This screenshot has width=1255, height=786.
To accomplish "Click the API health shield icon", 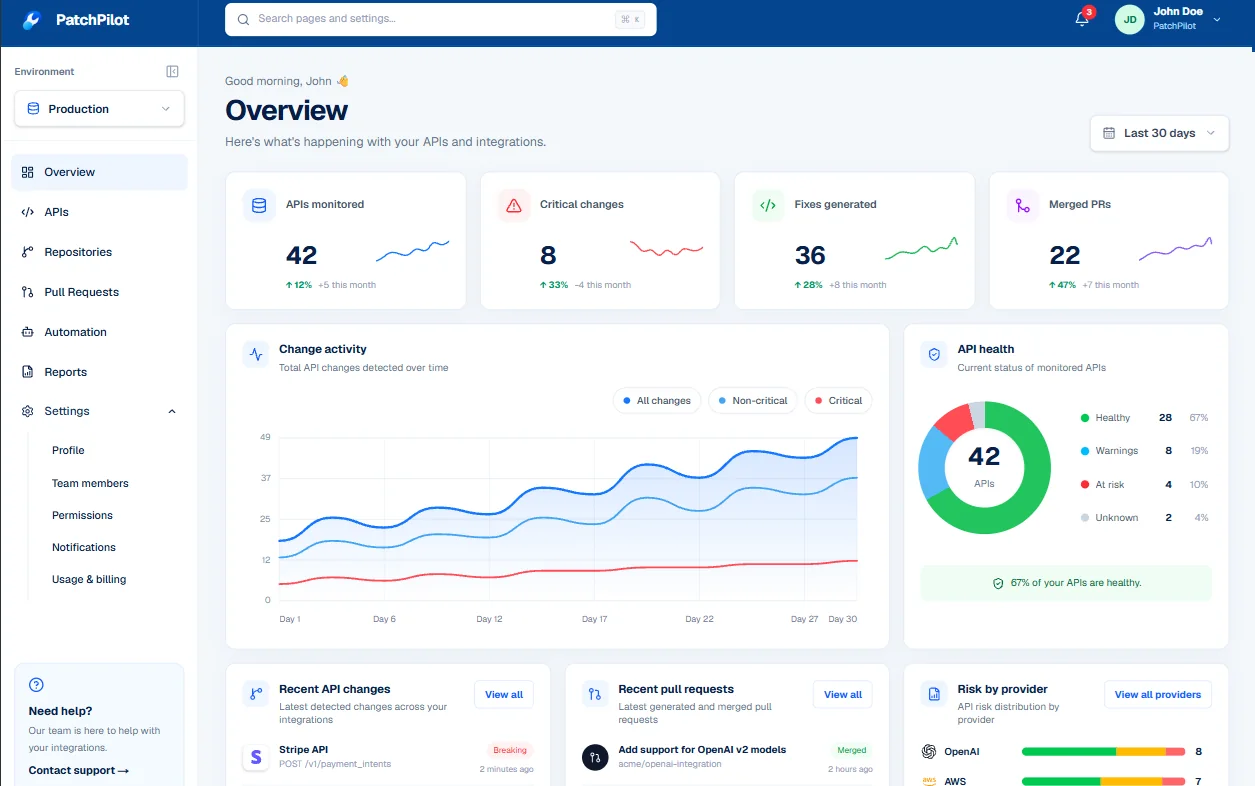I will tap(934, 354).
